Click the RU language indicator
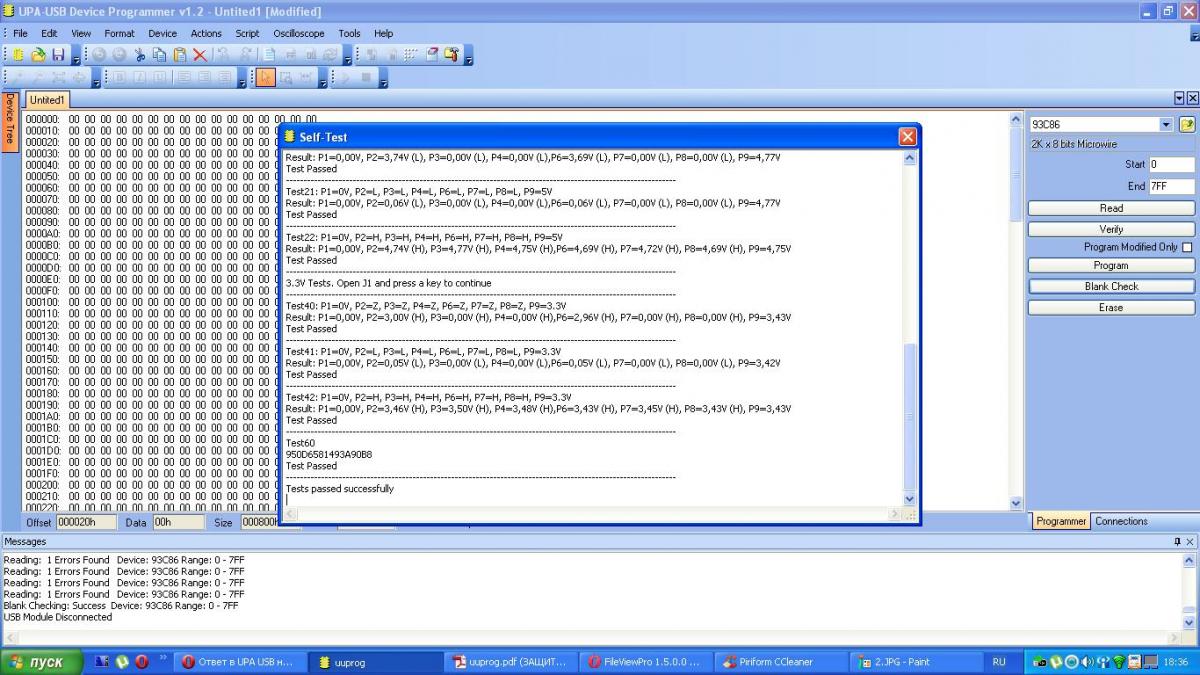 pyautogui.click(x=999, y=662)
